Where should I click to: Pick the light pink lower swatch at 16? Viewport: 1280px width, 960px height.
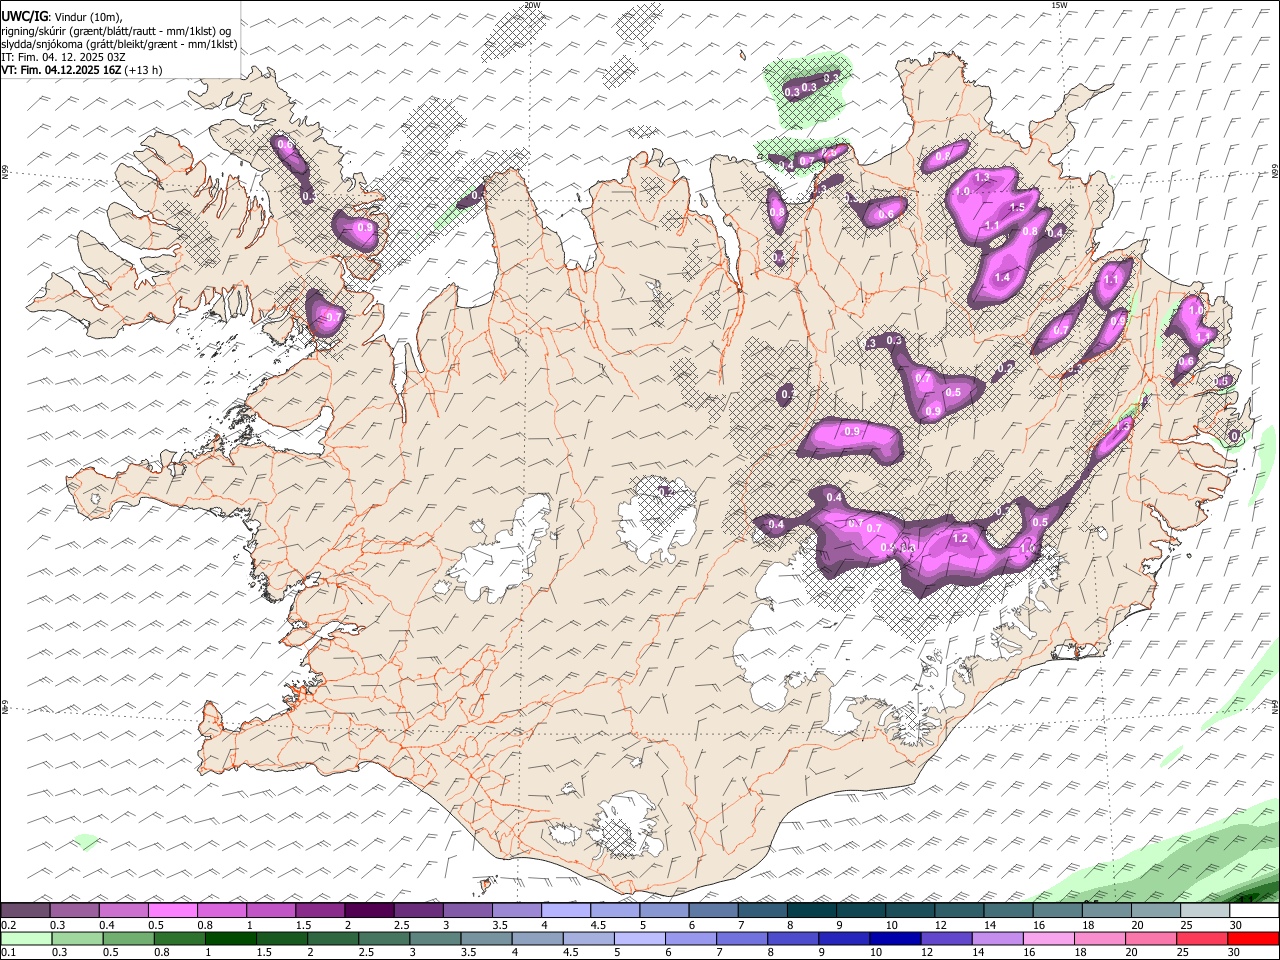pos(1046,939)
